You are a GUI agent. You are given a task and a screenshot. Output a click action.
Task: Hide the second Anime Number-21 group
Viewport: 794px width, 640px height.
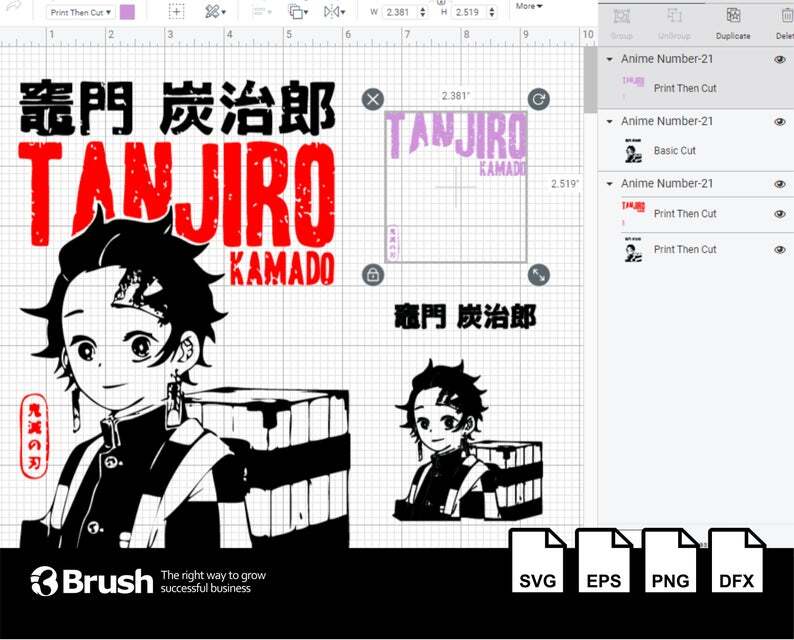780,122
